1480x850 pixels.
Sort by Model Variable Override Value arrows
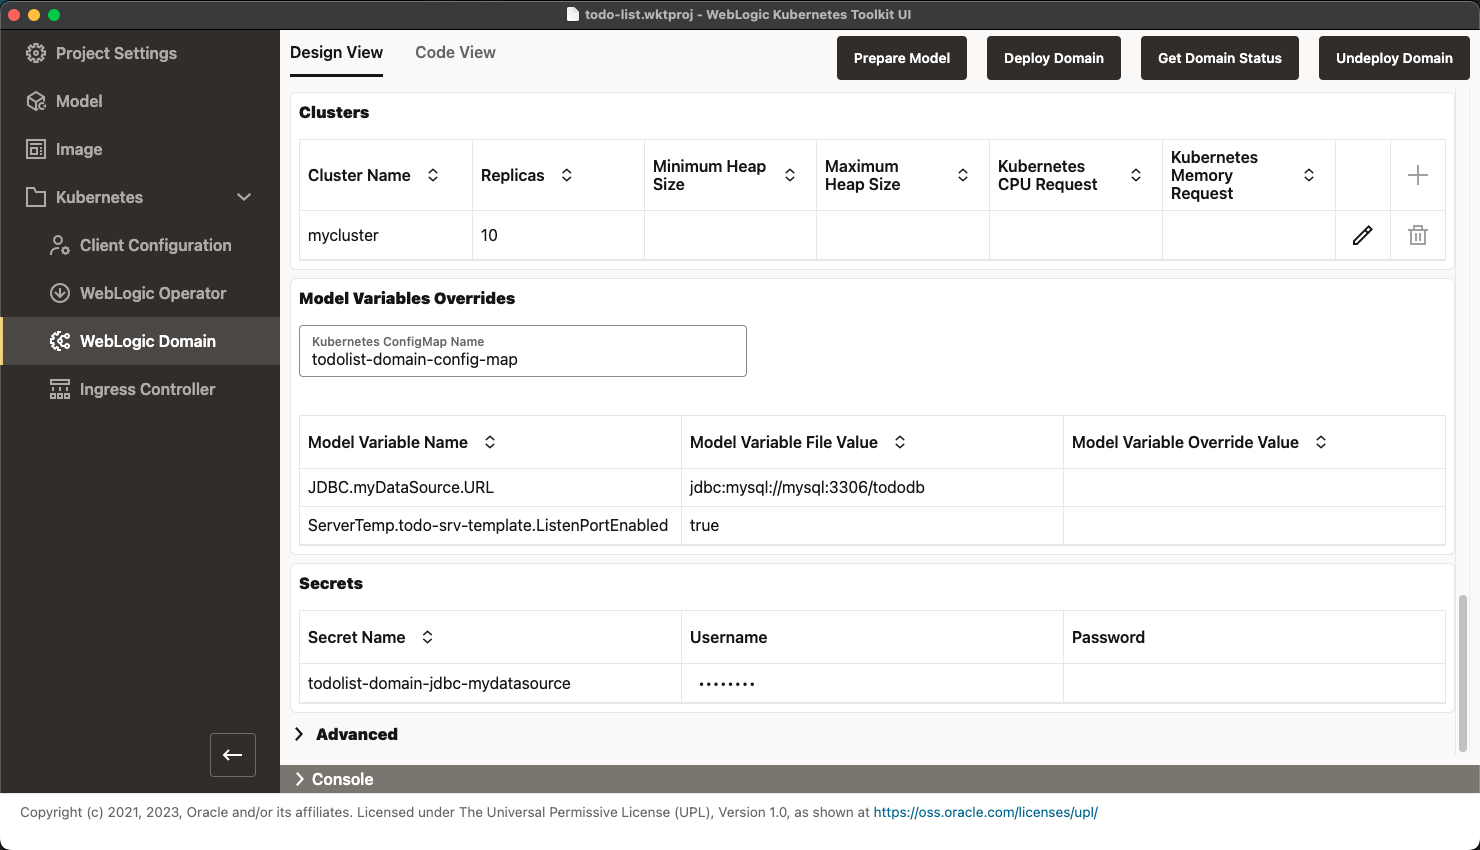(1321, 442)
